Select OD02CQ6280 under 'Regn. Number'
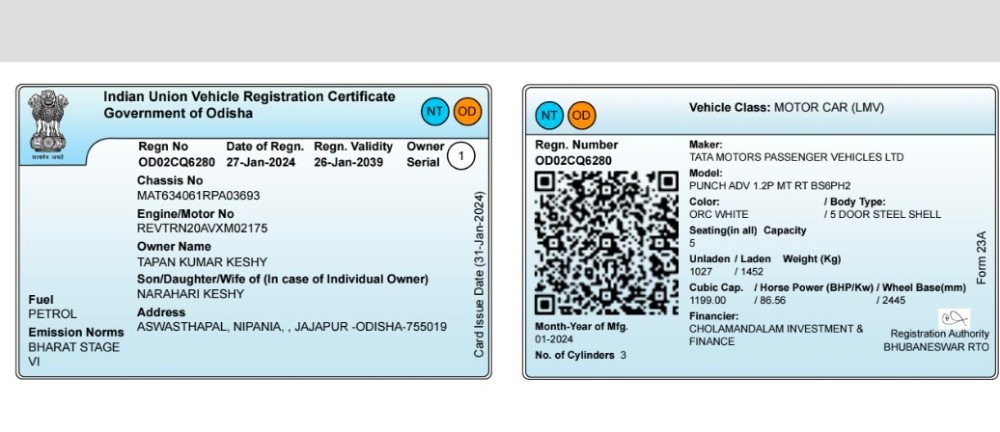The width and height of the screenshot is (1000, 432). point(573,161)
